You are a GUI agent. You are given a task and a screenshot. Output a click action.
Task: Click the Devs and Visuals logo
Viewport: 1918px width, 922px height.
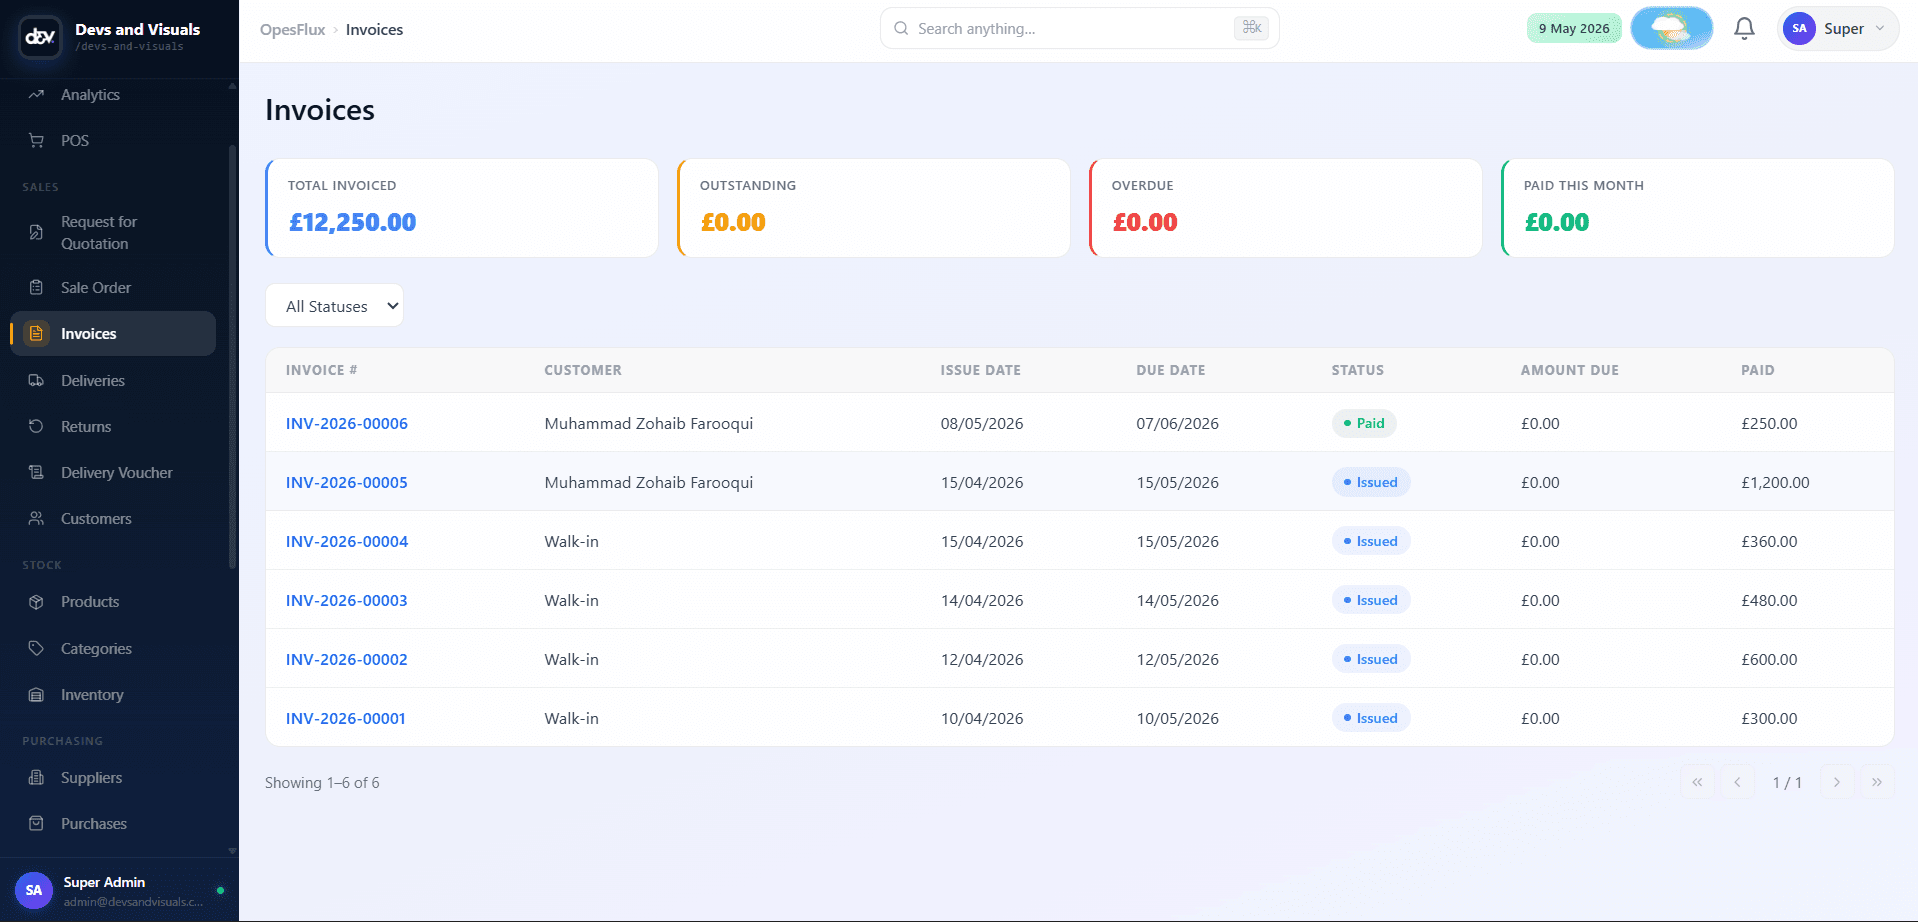[x=40, y=37]
